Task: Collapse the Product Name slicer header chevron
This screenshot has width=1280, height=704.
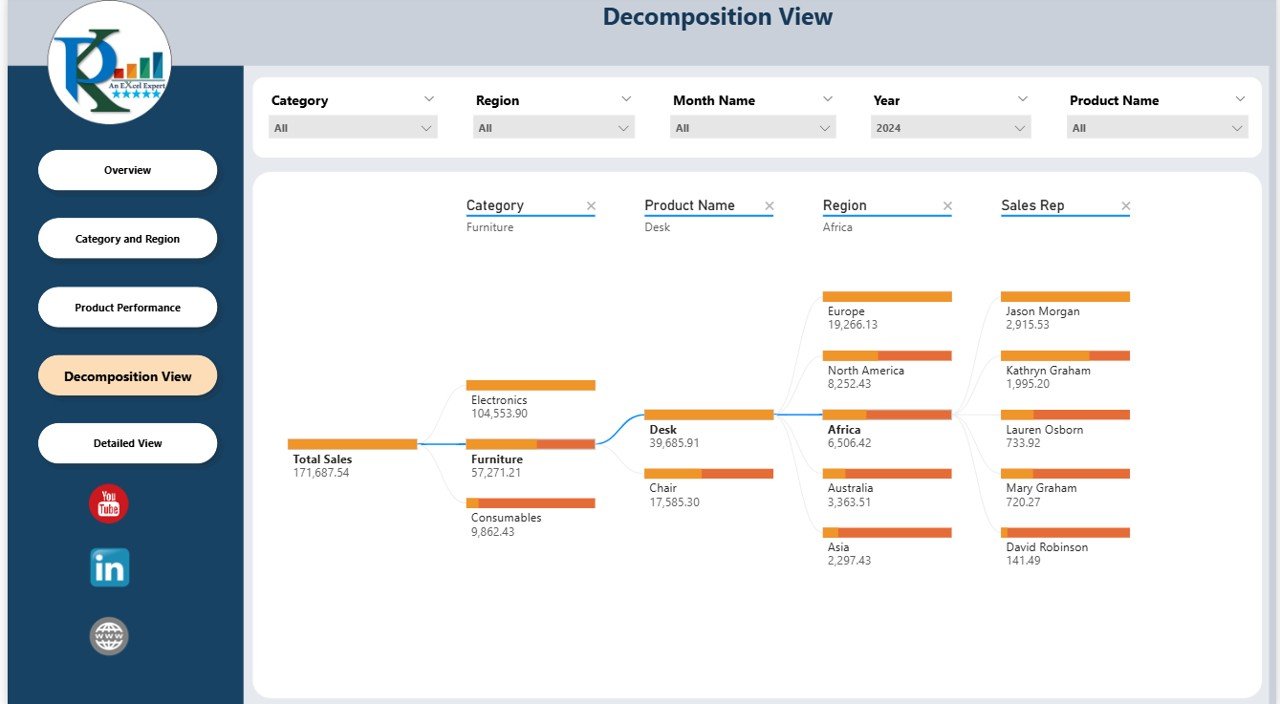Action: tap(1240, 99)
